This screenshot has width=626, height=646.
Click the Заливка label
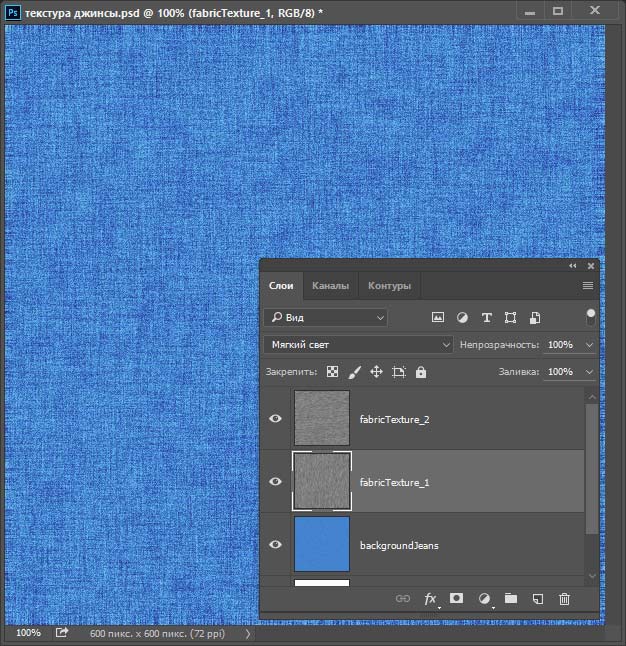pyautogui.click(x=518, y=372)
